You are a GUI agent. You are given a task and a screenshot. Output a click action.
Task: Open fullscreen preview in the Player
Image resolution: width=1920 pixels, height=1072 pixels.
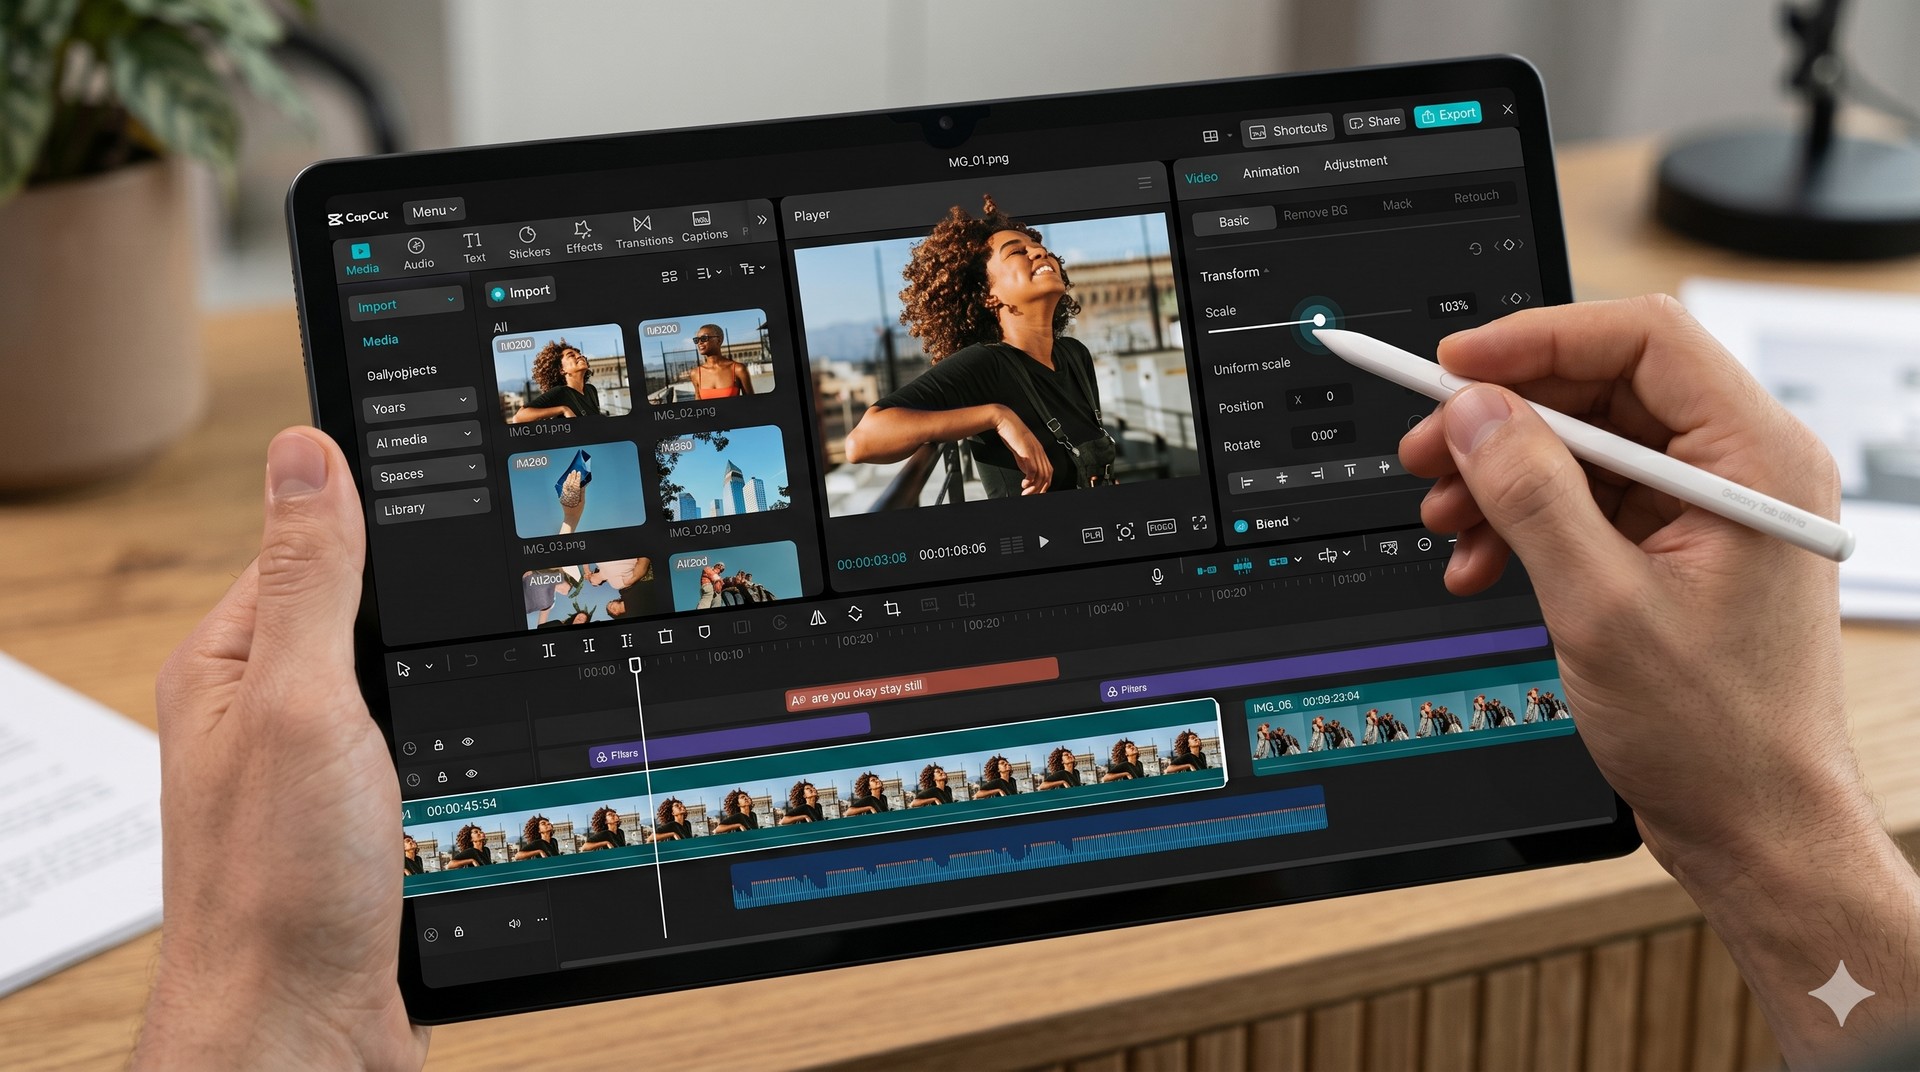pos(1199,523)
